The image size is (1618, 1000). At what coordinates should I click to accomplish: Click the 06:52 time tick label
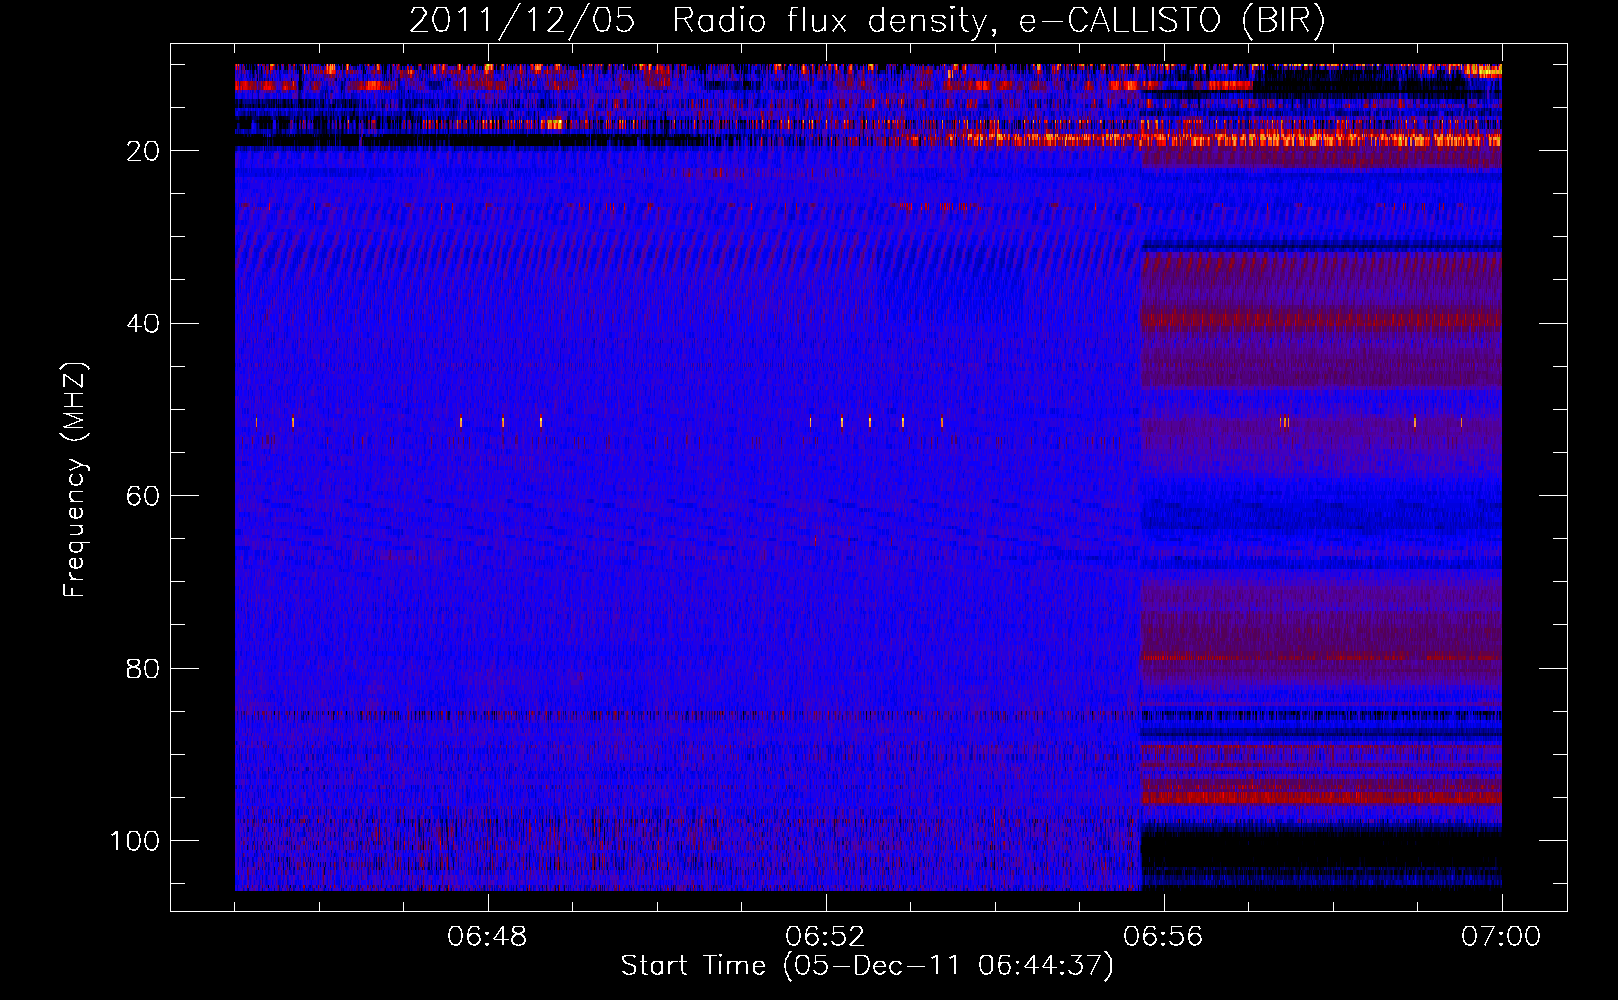[x=826, y=937]
